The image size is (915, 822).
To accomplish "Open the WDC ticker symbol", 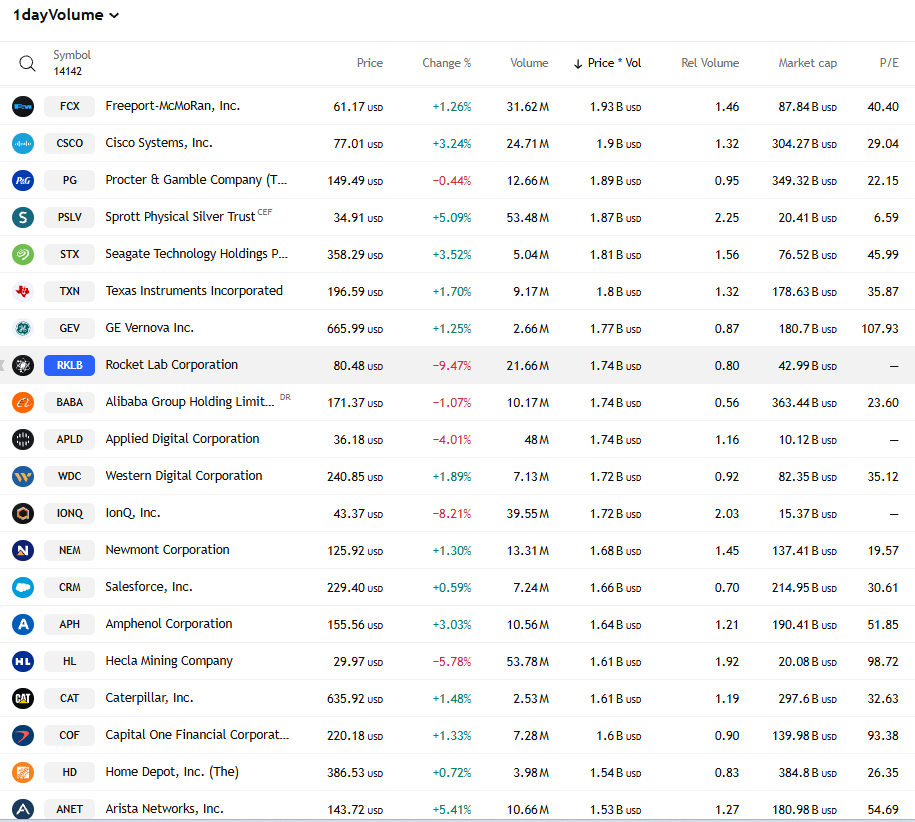I will click(69, 477).
